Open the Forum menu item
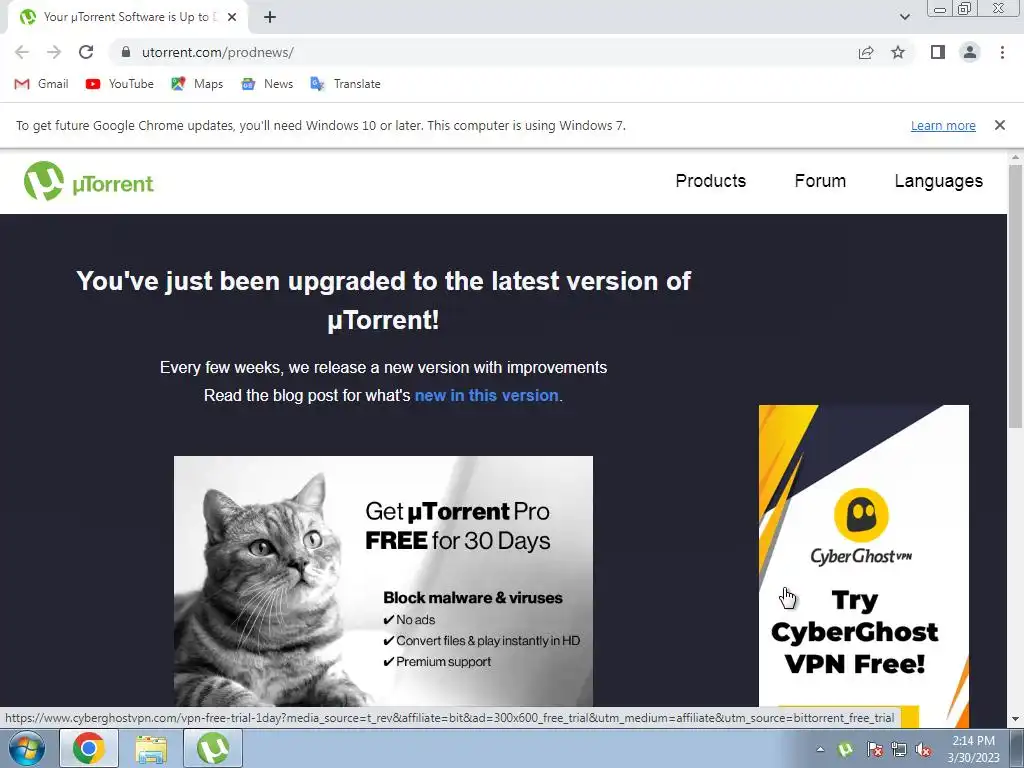Screen dimensions: 1024x768 pyautogui.click(x=820, y=181)
